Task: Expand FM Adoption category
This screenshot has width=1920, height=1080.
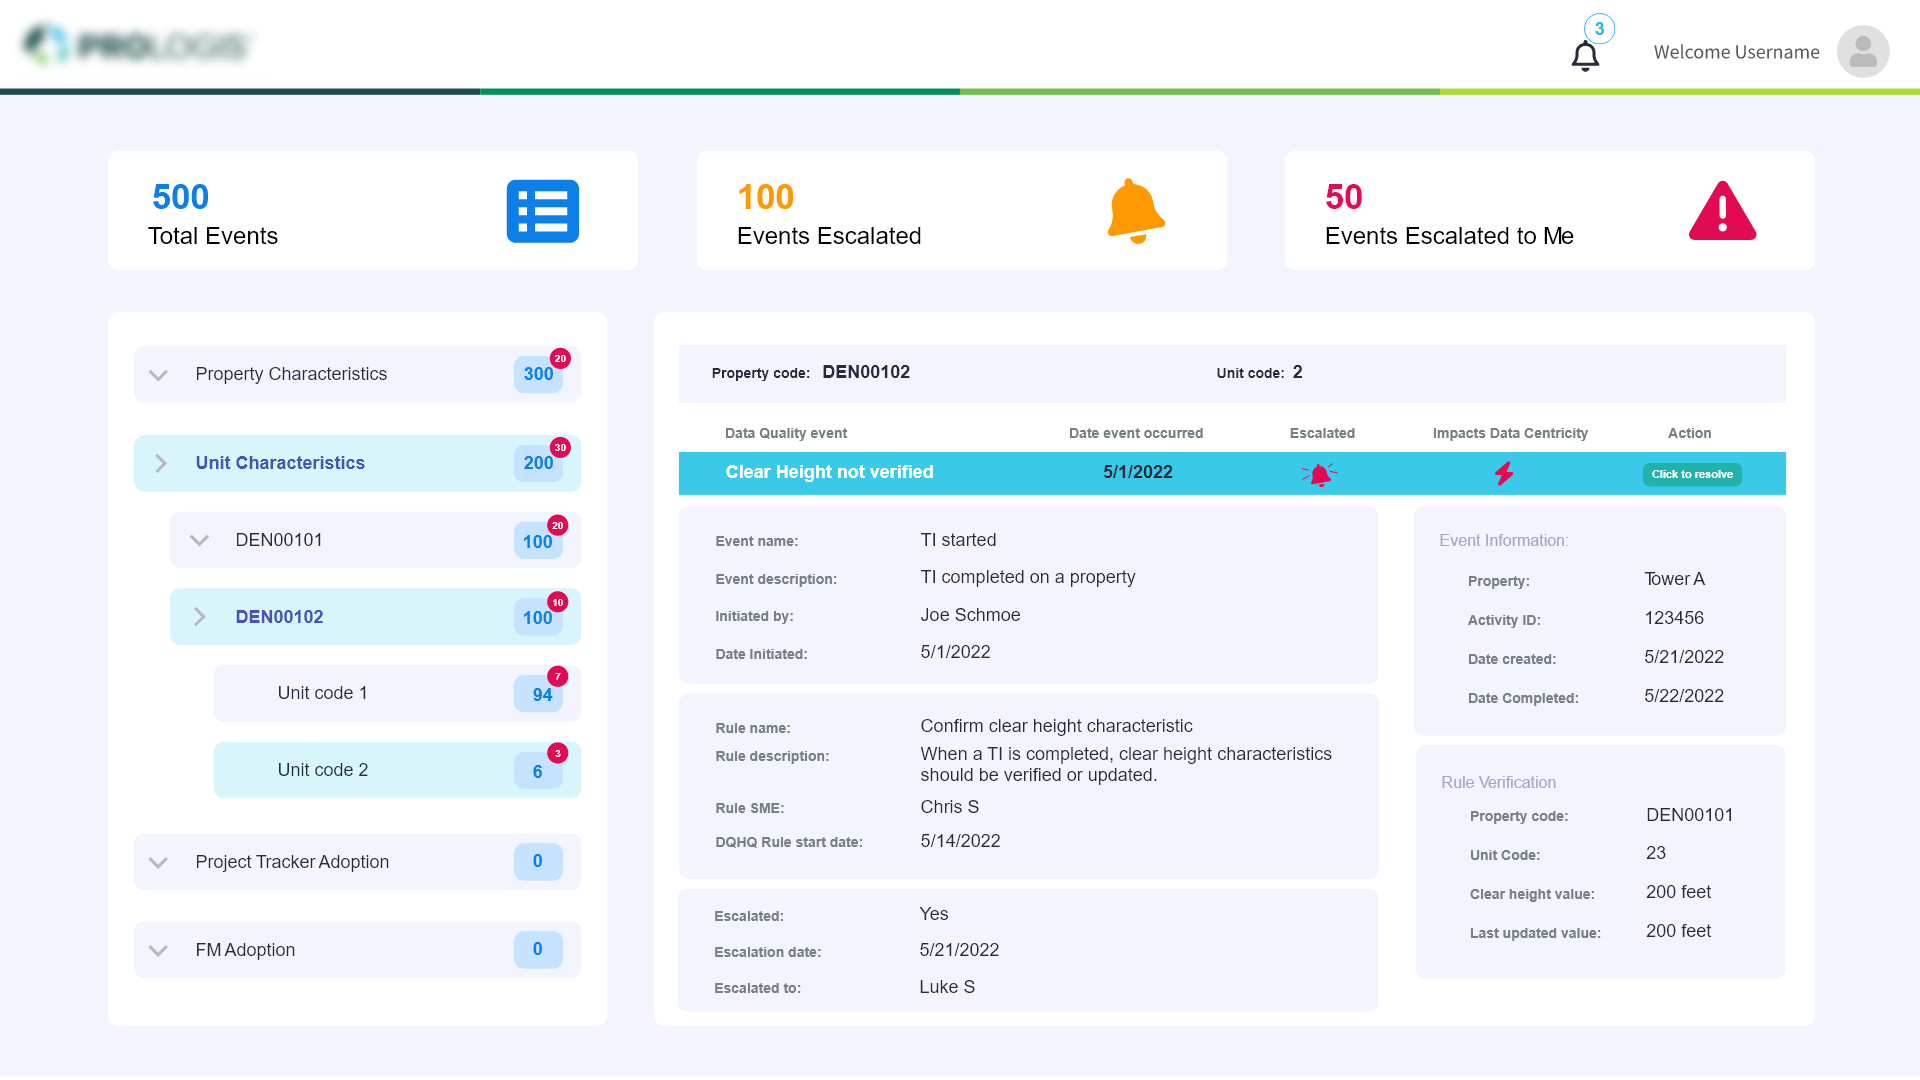Action: (158, 950)
